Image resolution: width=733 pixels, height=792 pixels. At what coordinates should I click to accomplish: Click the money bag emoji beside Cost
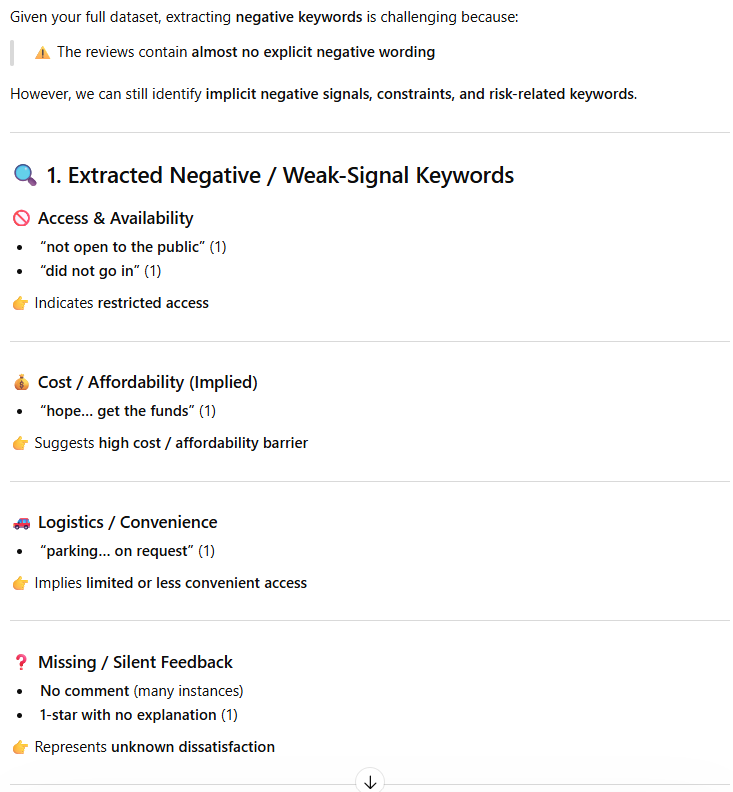click(x=21, y=382)
